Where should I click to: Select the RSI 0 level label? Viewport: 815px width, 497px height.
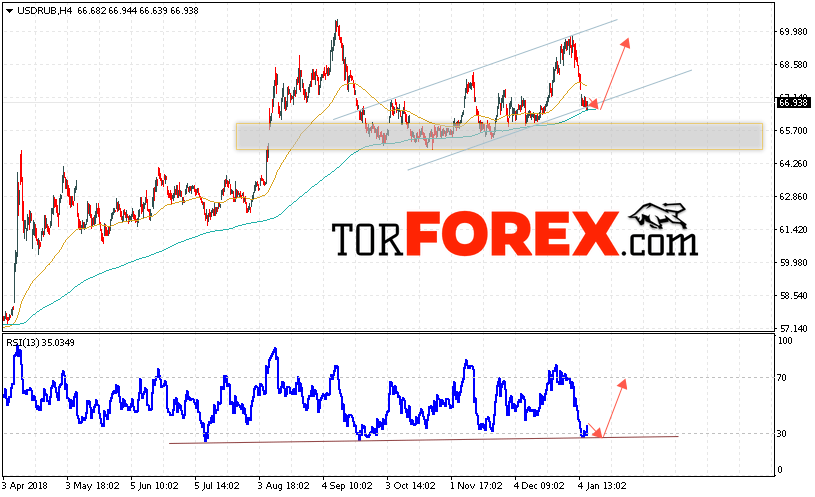click(x=780, y=470)
